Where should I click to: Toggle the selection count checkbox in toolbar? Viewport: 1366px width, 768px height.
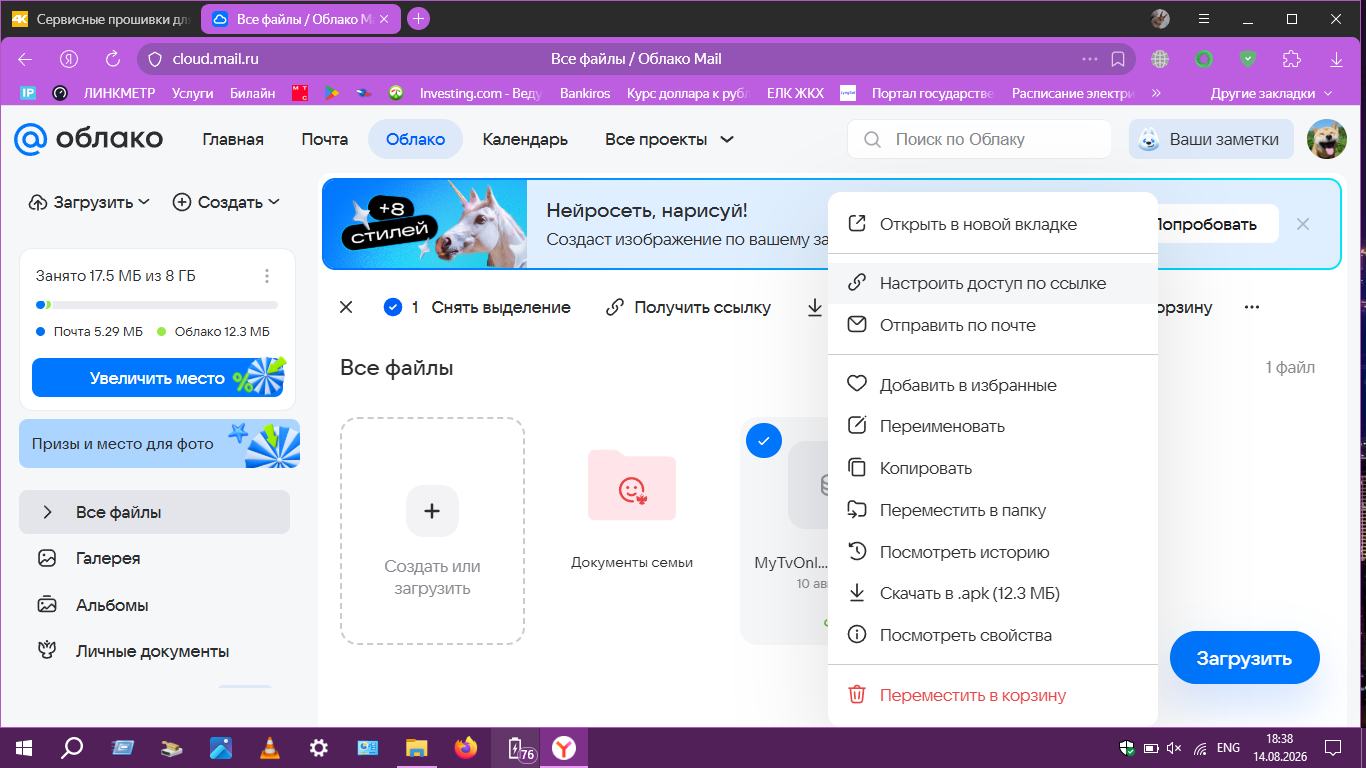click(x=393, y=308)
